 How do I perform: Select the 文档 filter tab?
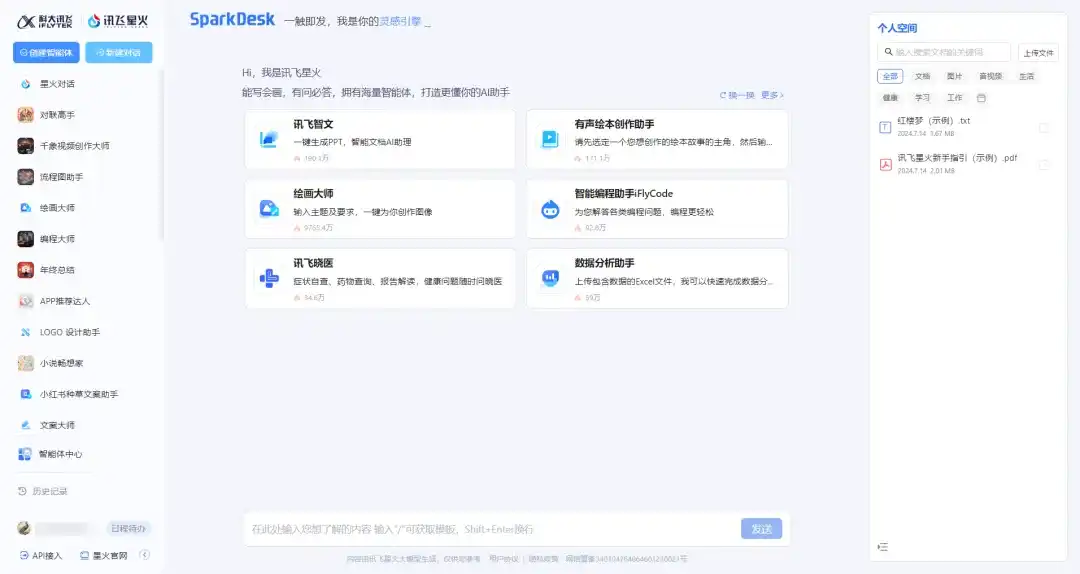click(922, 76)
